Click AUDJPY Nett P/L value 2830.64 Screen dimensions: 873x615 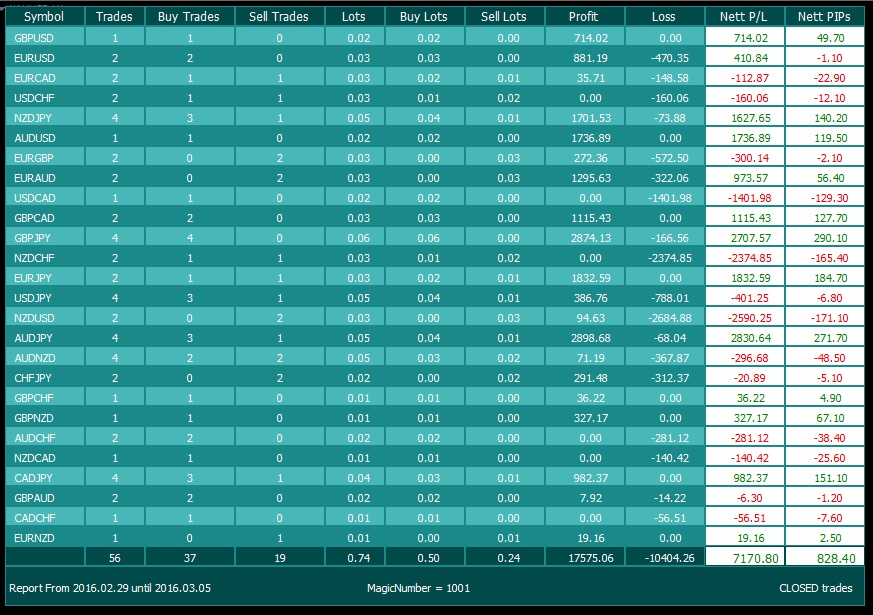click(x=751, y=338)
